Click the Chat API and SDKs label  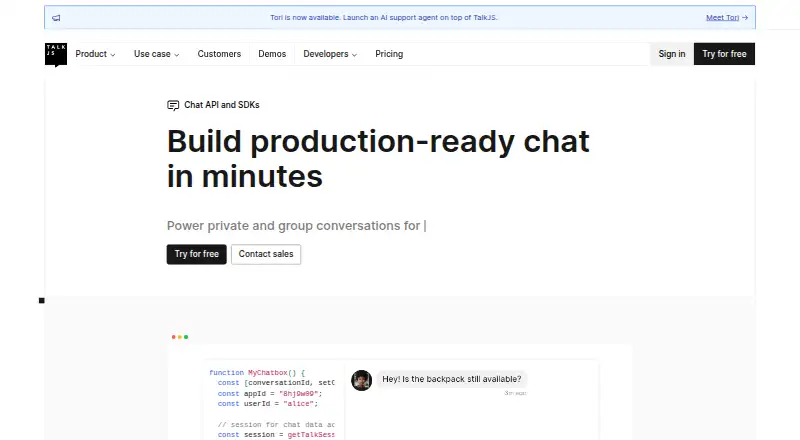pos(221,105)
